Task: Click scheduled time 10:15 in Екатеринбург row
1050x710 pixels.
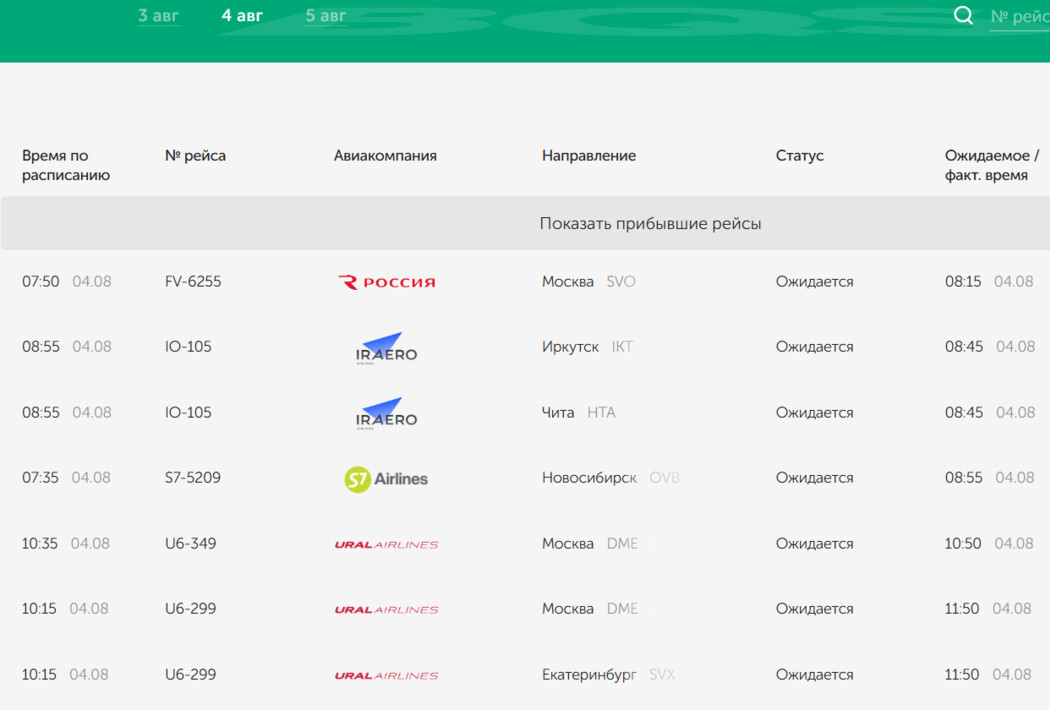Action: [40, 674]
